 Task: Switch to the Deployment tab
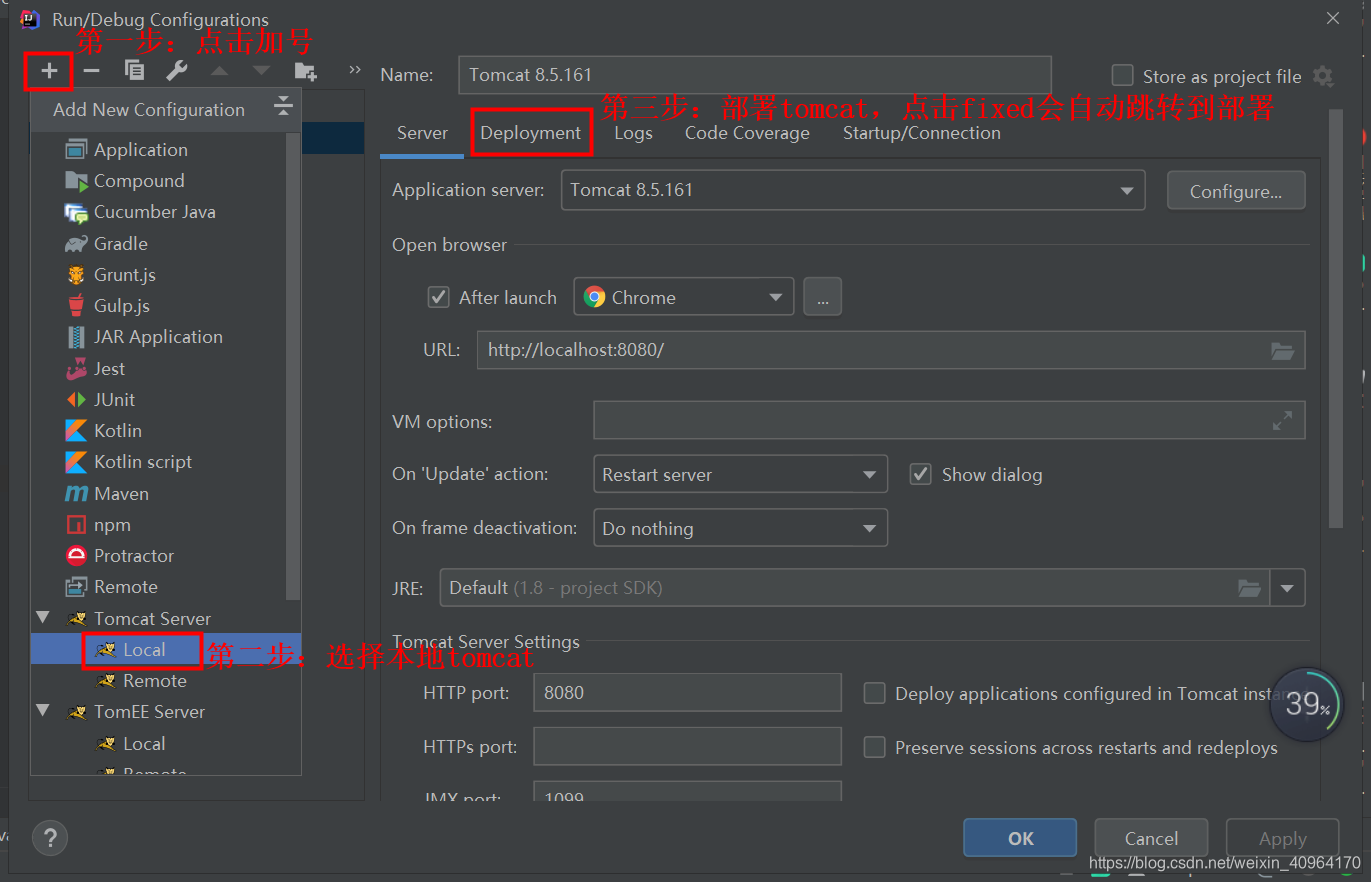click(x=531, y=132)
